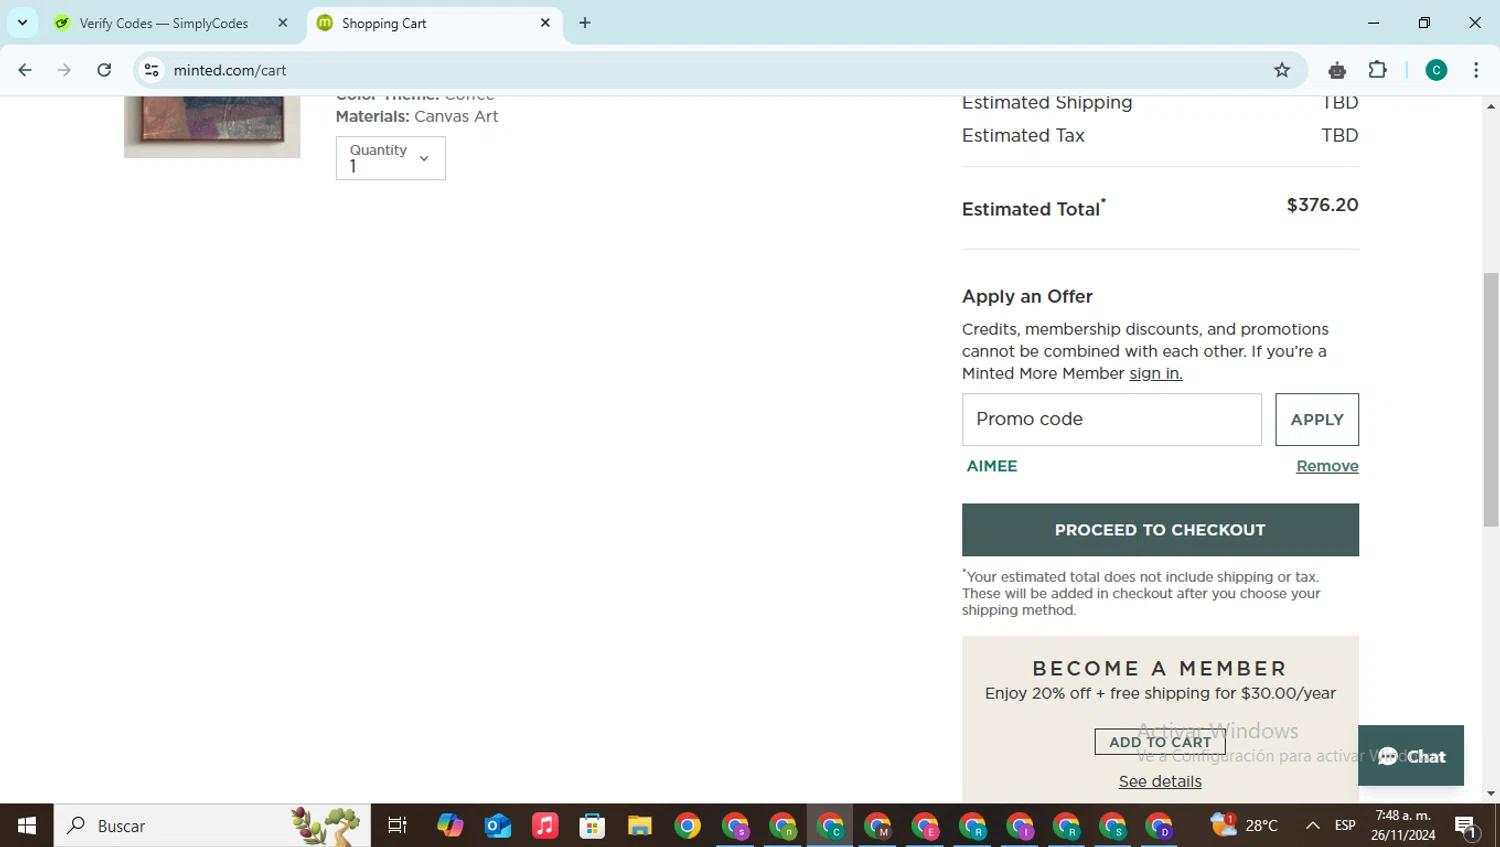Click Proceed to Checkout
Viewport: 1500px width, 847px height.
[x=1160, y=529]
